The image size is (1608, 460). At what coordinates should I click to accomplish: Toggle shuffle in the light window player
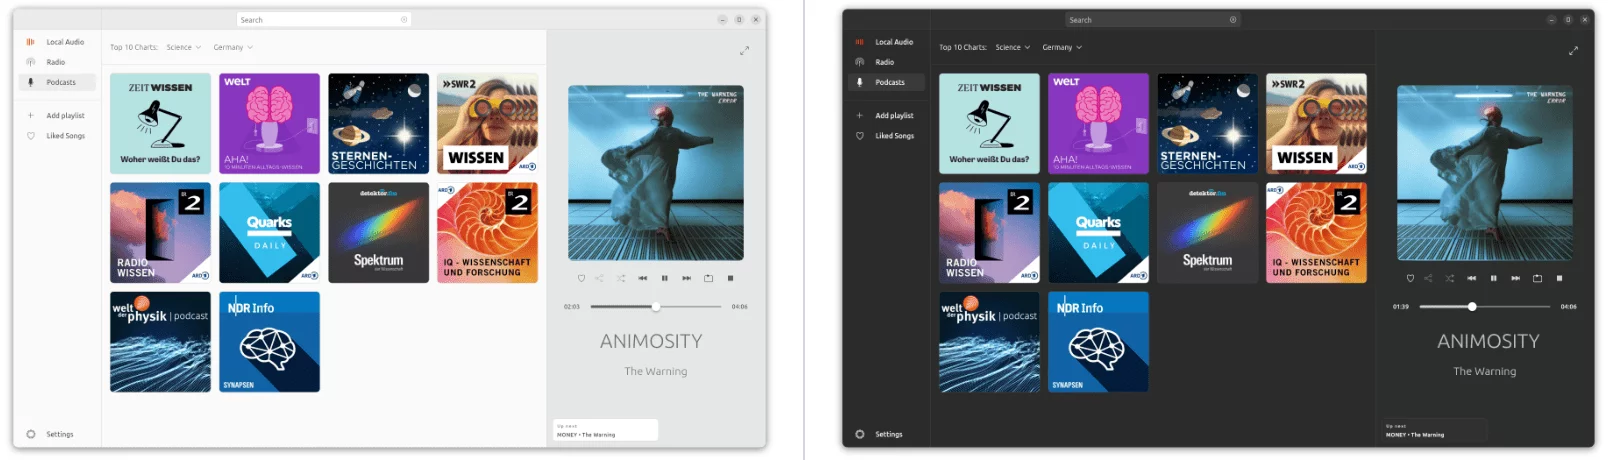pos(621,278)
